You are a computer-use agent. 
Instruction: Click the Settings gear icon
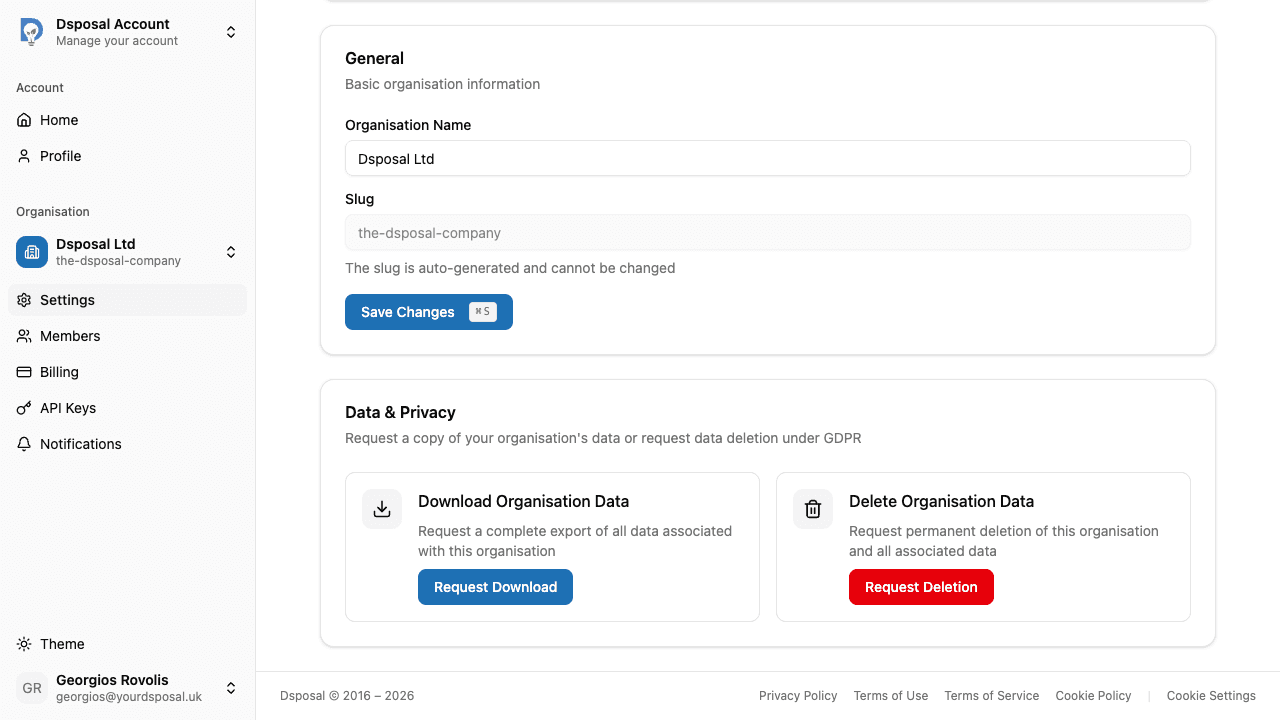(24, 300)
